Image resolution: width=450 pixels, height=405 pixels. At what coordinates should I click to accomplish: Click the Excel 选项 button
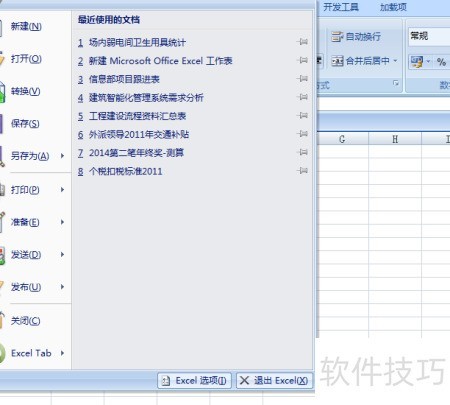click(194, 380)
